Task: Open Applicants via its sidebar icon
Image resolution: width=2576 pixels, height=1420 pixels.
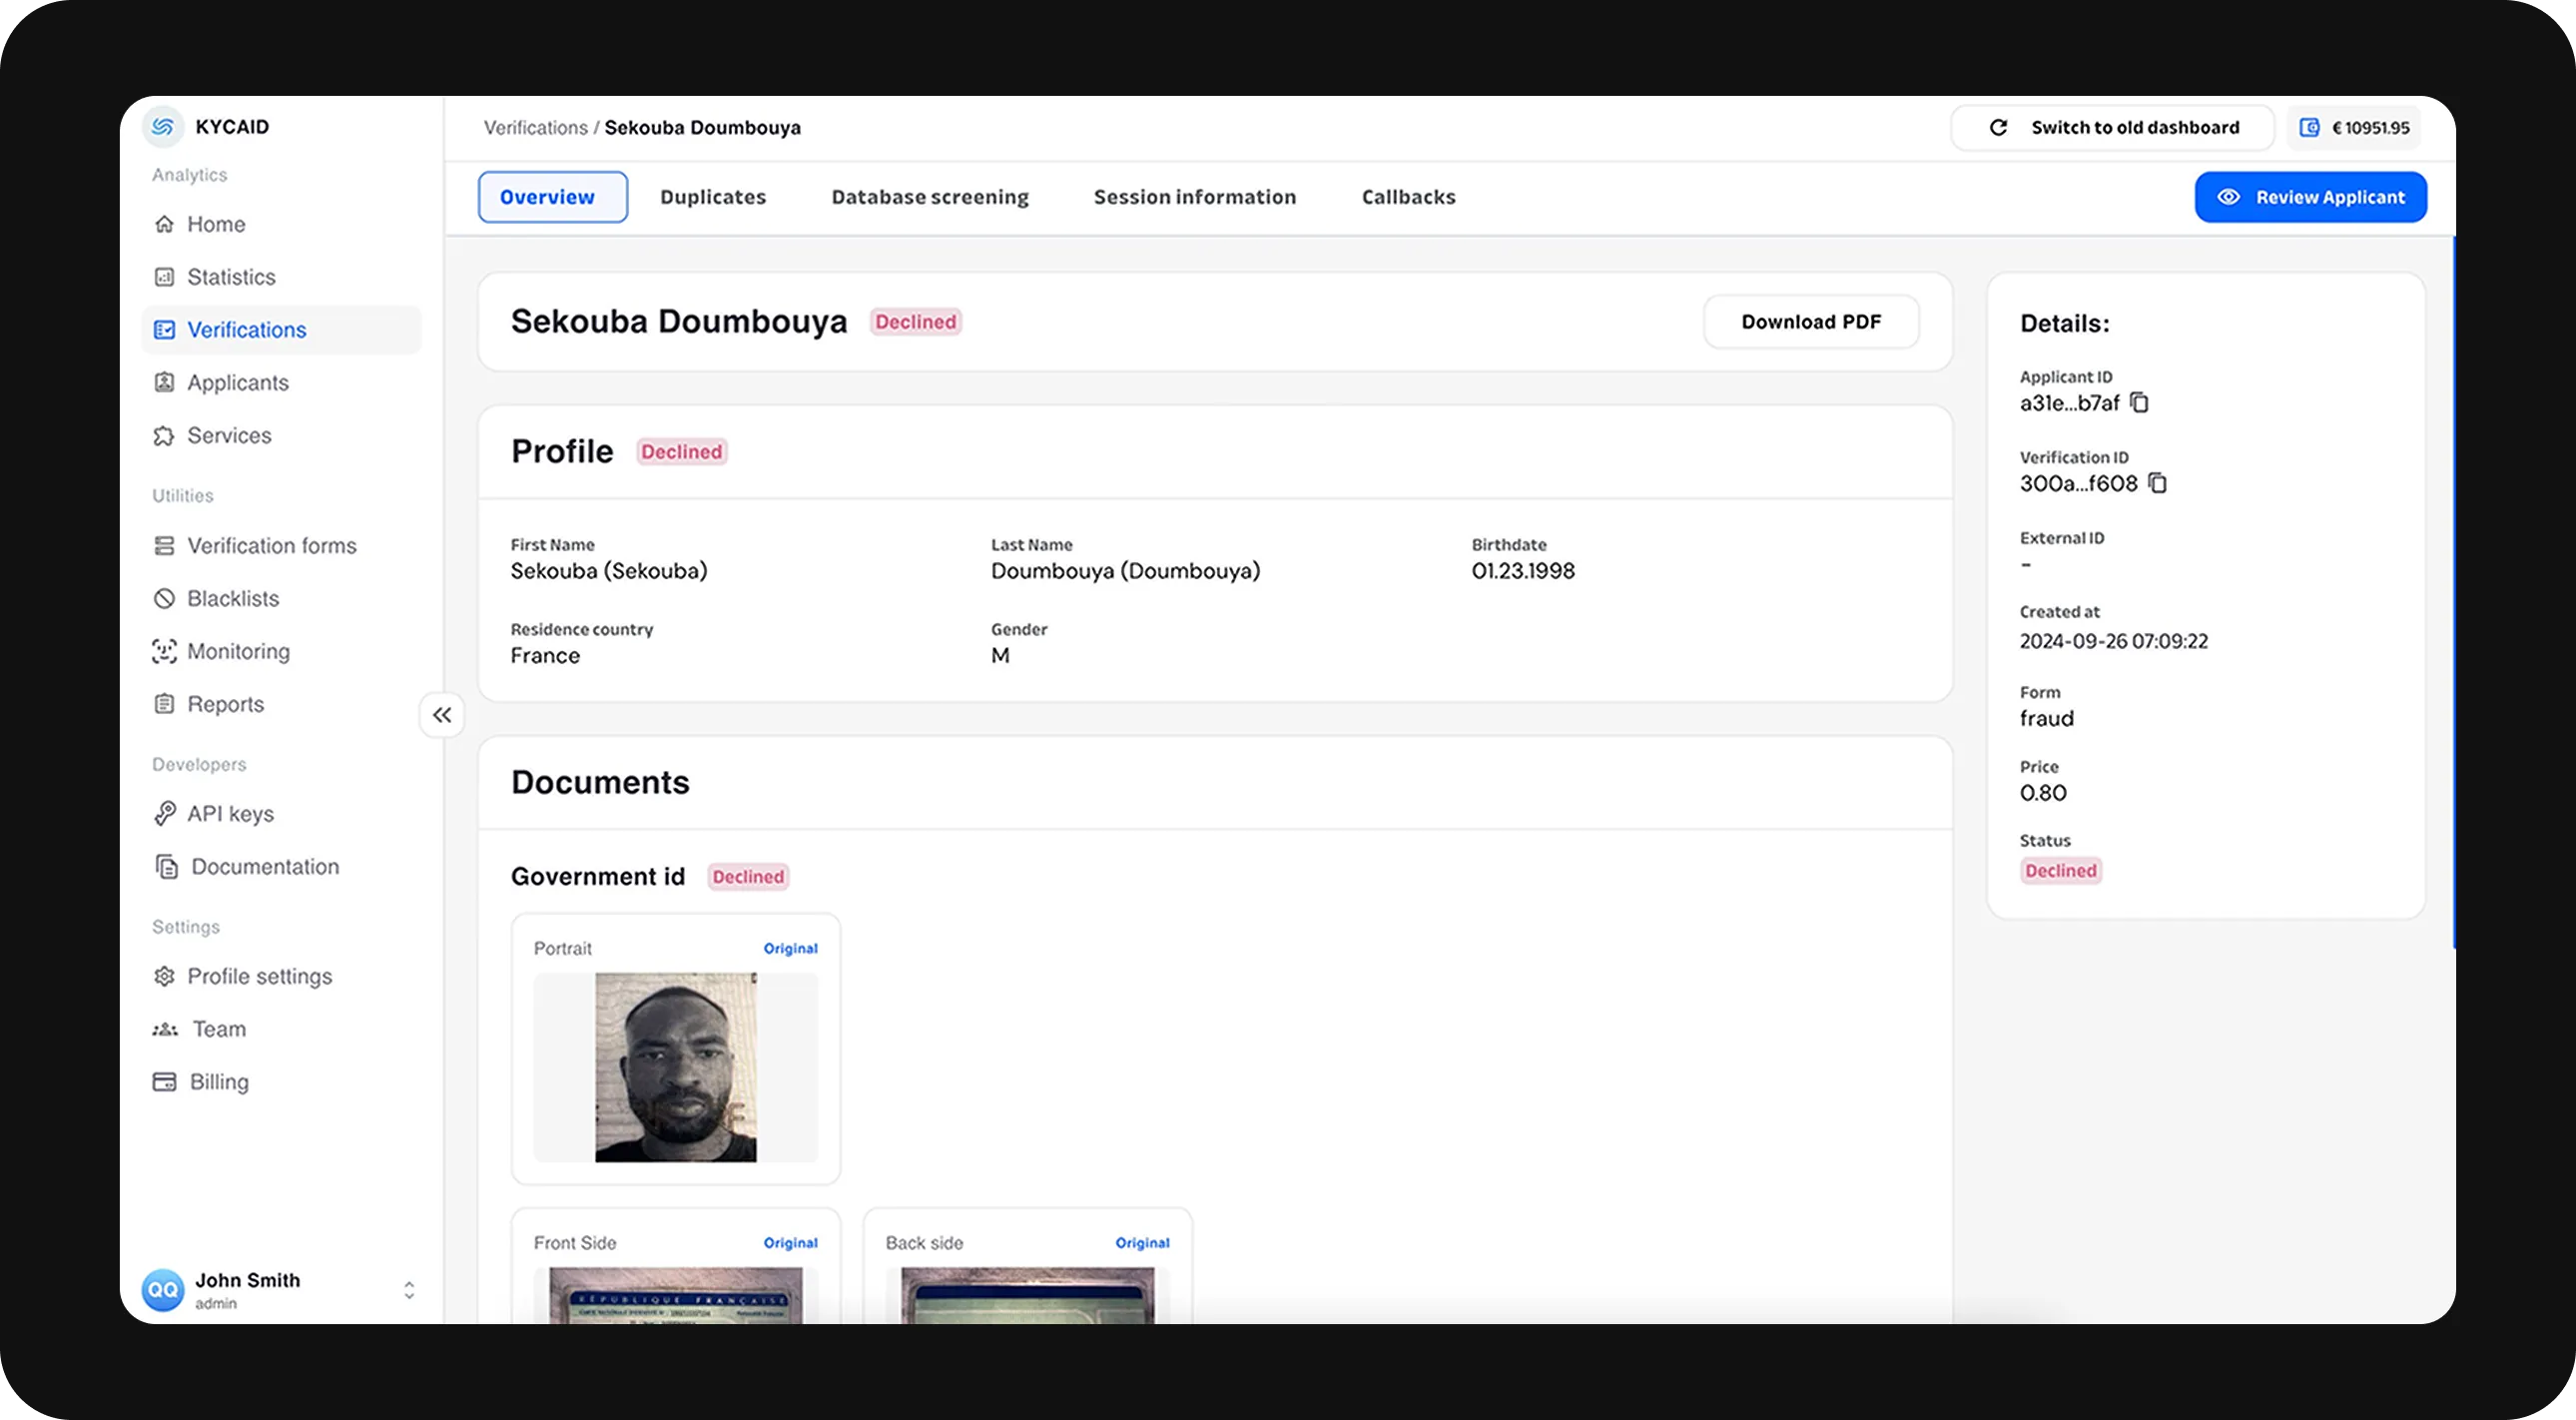Action: point(165,382)
